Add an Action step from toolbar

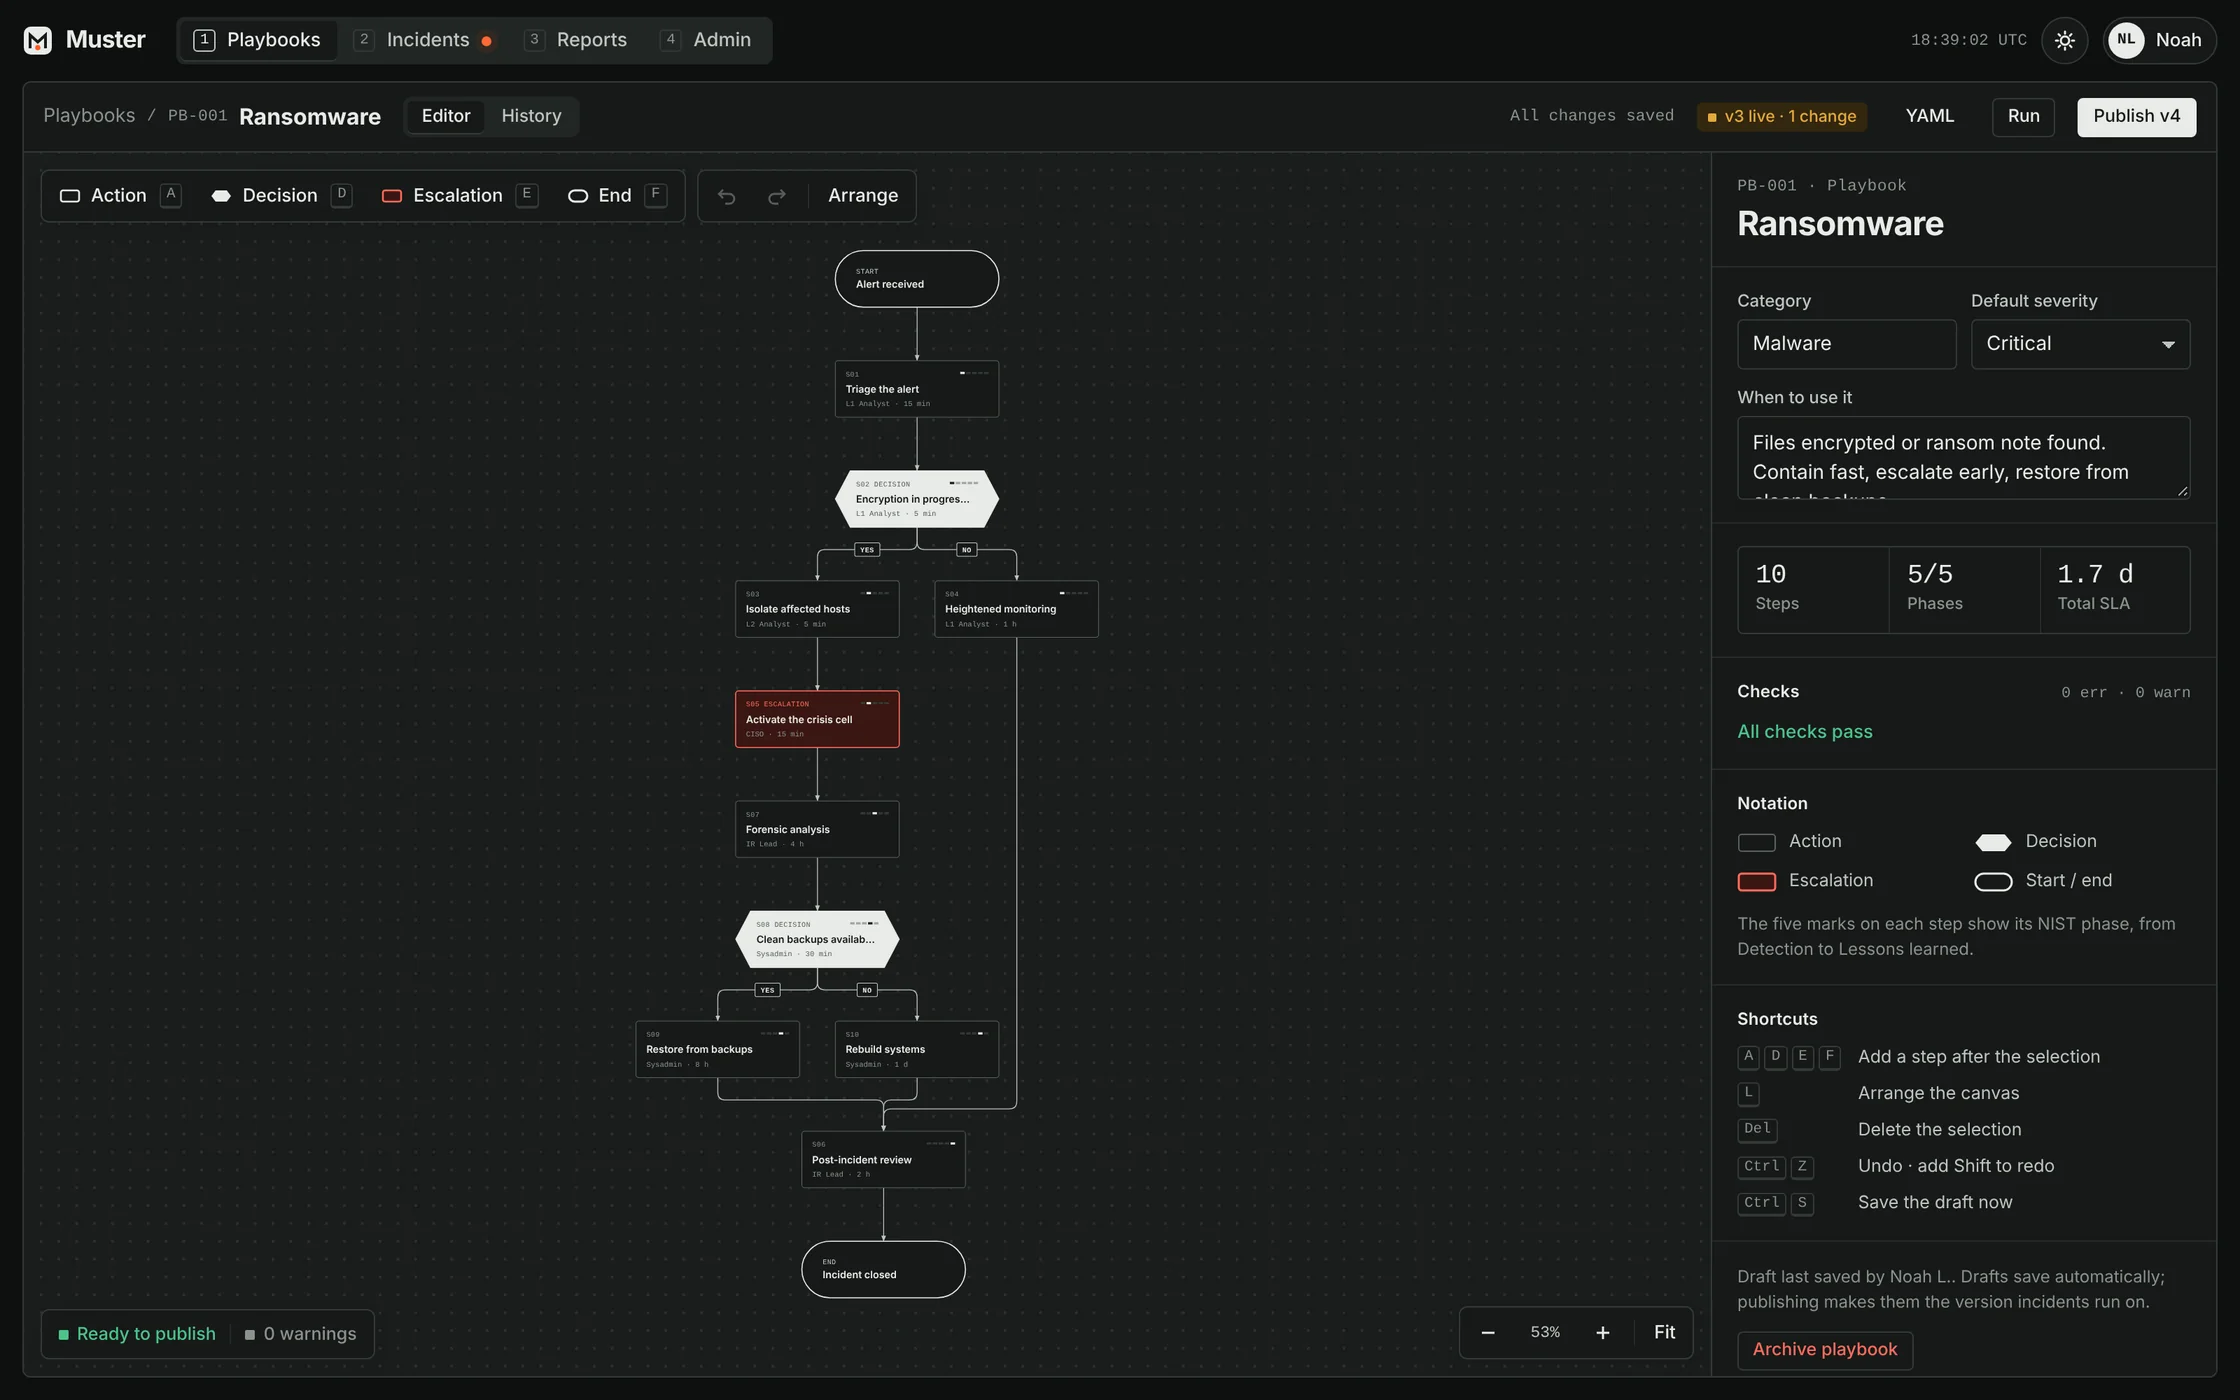point(120,196)
